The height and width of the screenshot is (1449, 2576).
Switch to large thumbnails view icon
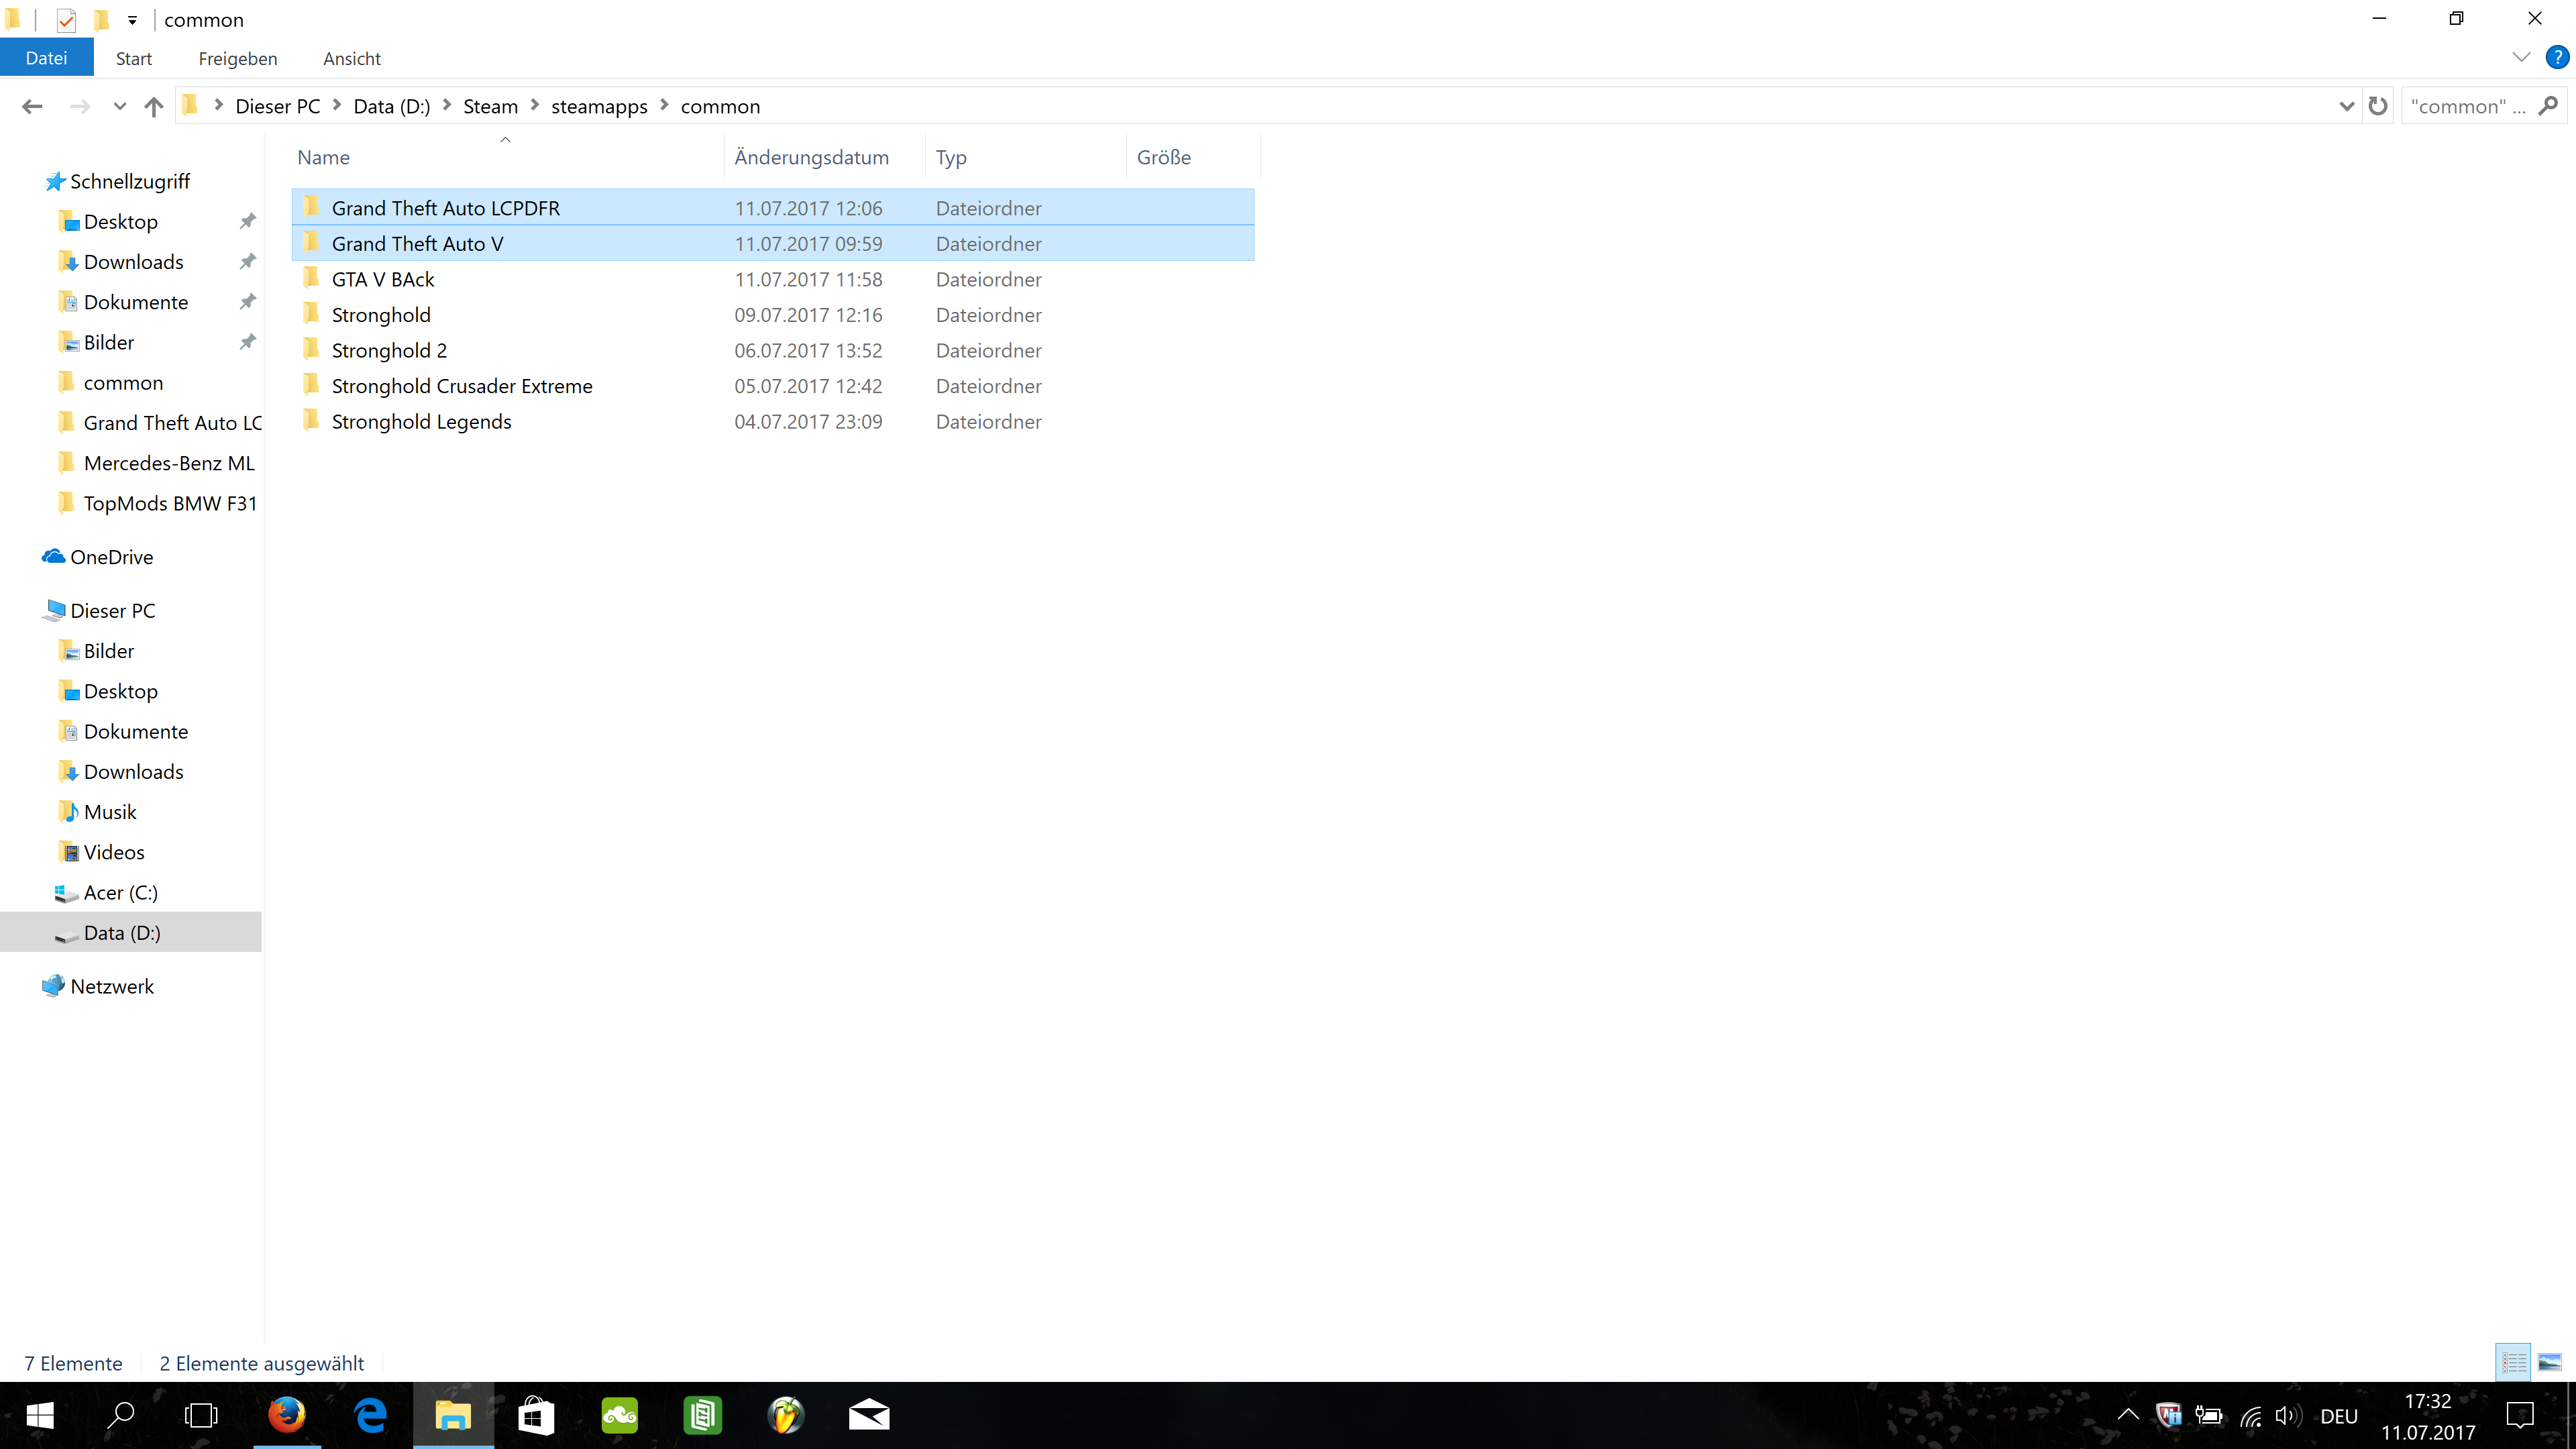point(2549,1362)
